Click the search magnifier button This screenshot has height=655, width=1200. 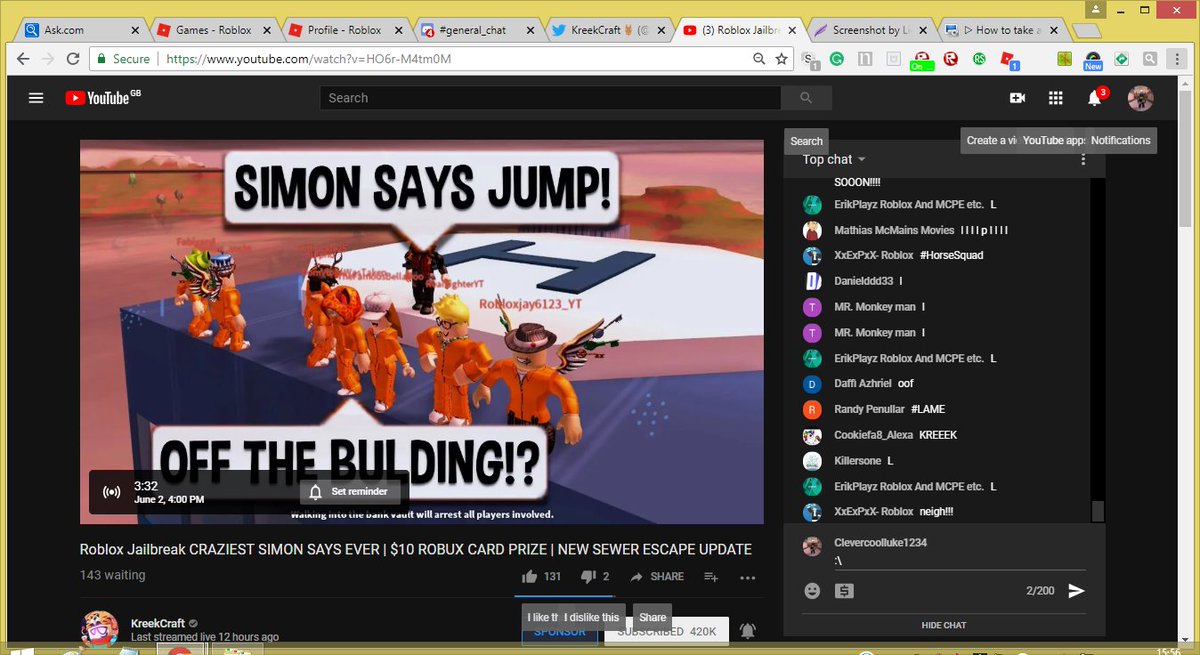click(x=806, y=98)
